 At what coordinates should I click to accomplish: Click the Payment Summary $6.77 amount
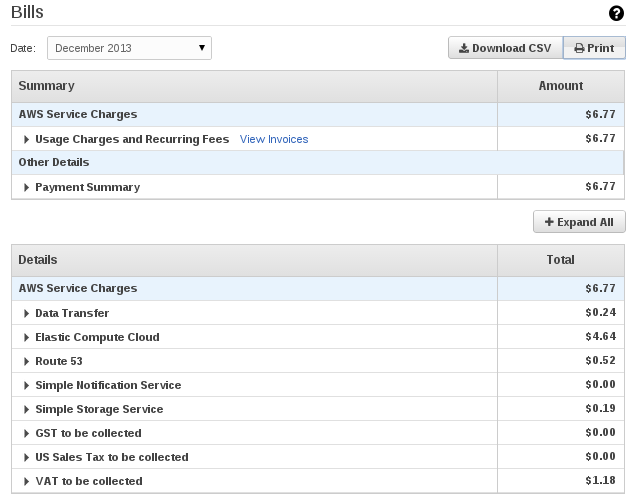[x=600, y=187]
